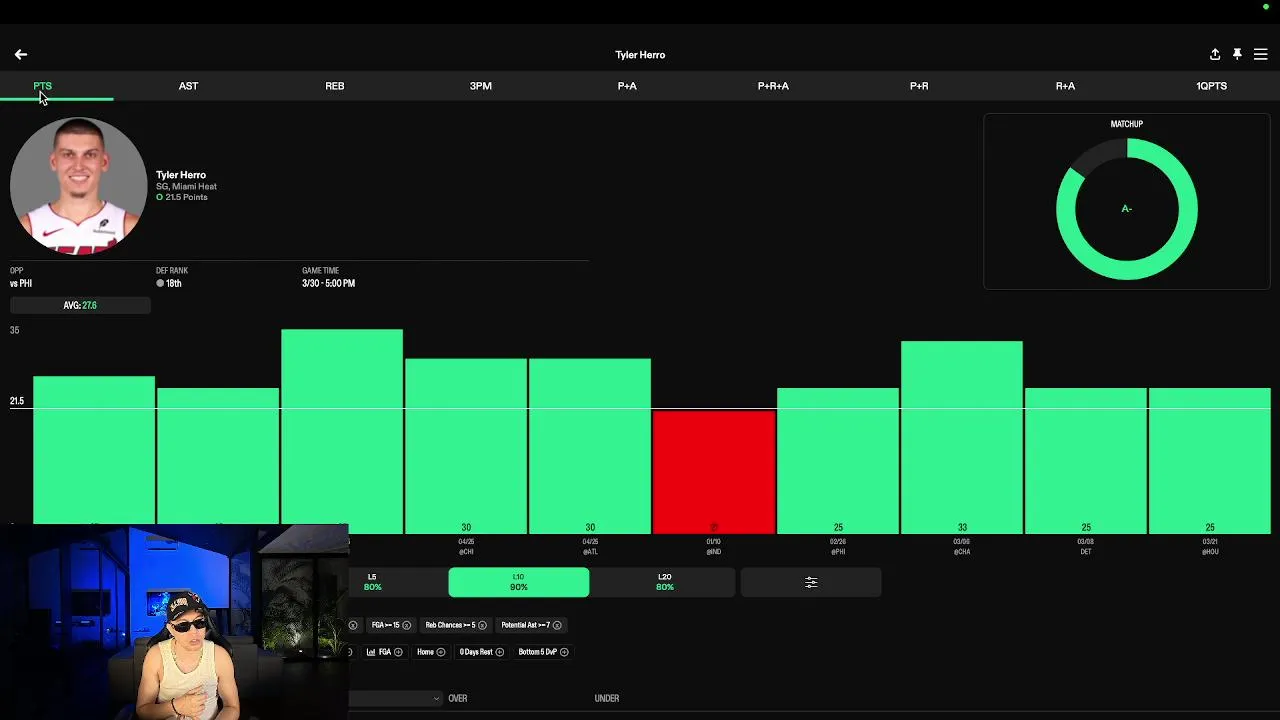Image resolution: width=1280 pixels, height=720 pixels.
Task: Click Tyler Herro's headshot photo
Action: [x=79, y=186]
